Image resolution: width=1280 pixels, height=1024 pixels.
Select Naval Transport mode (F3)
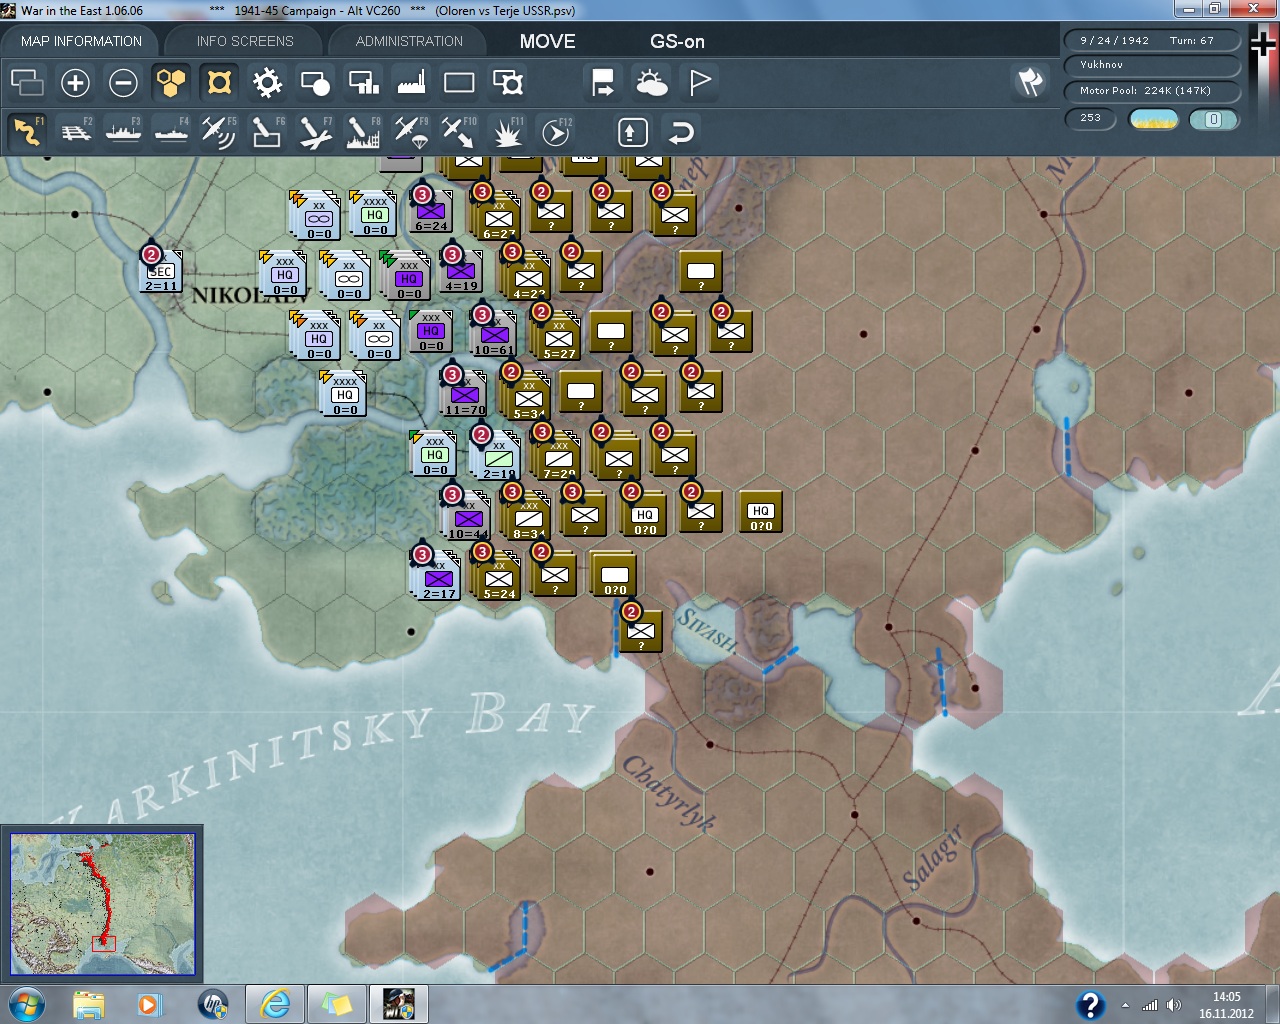123,132
